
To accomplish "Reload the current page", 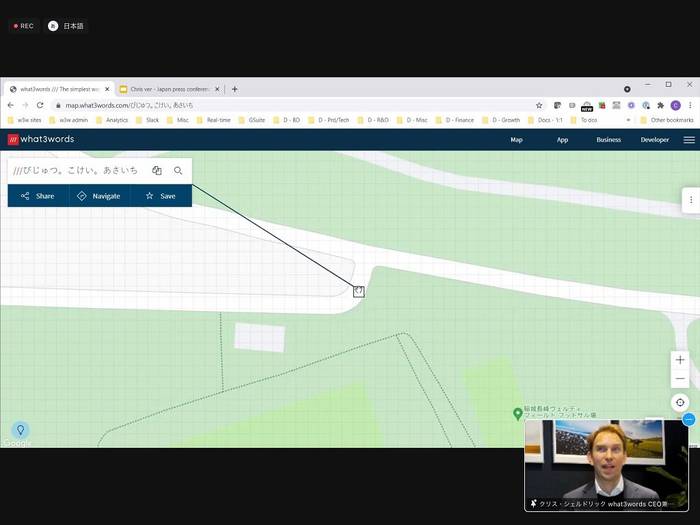I will pyautogui.click(x=40, y=105).
